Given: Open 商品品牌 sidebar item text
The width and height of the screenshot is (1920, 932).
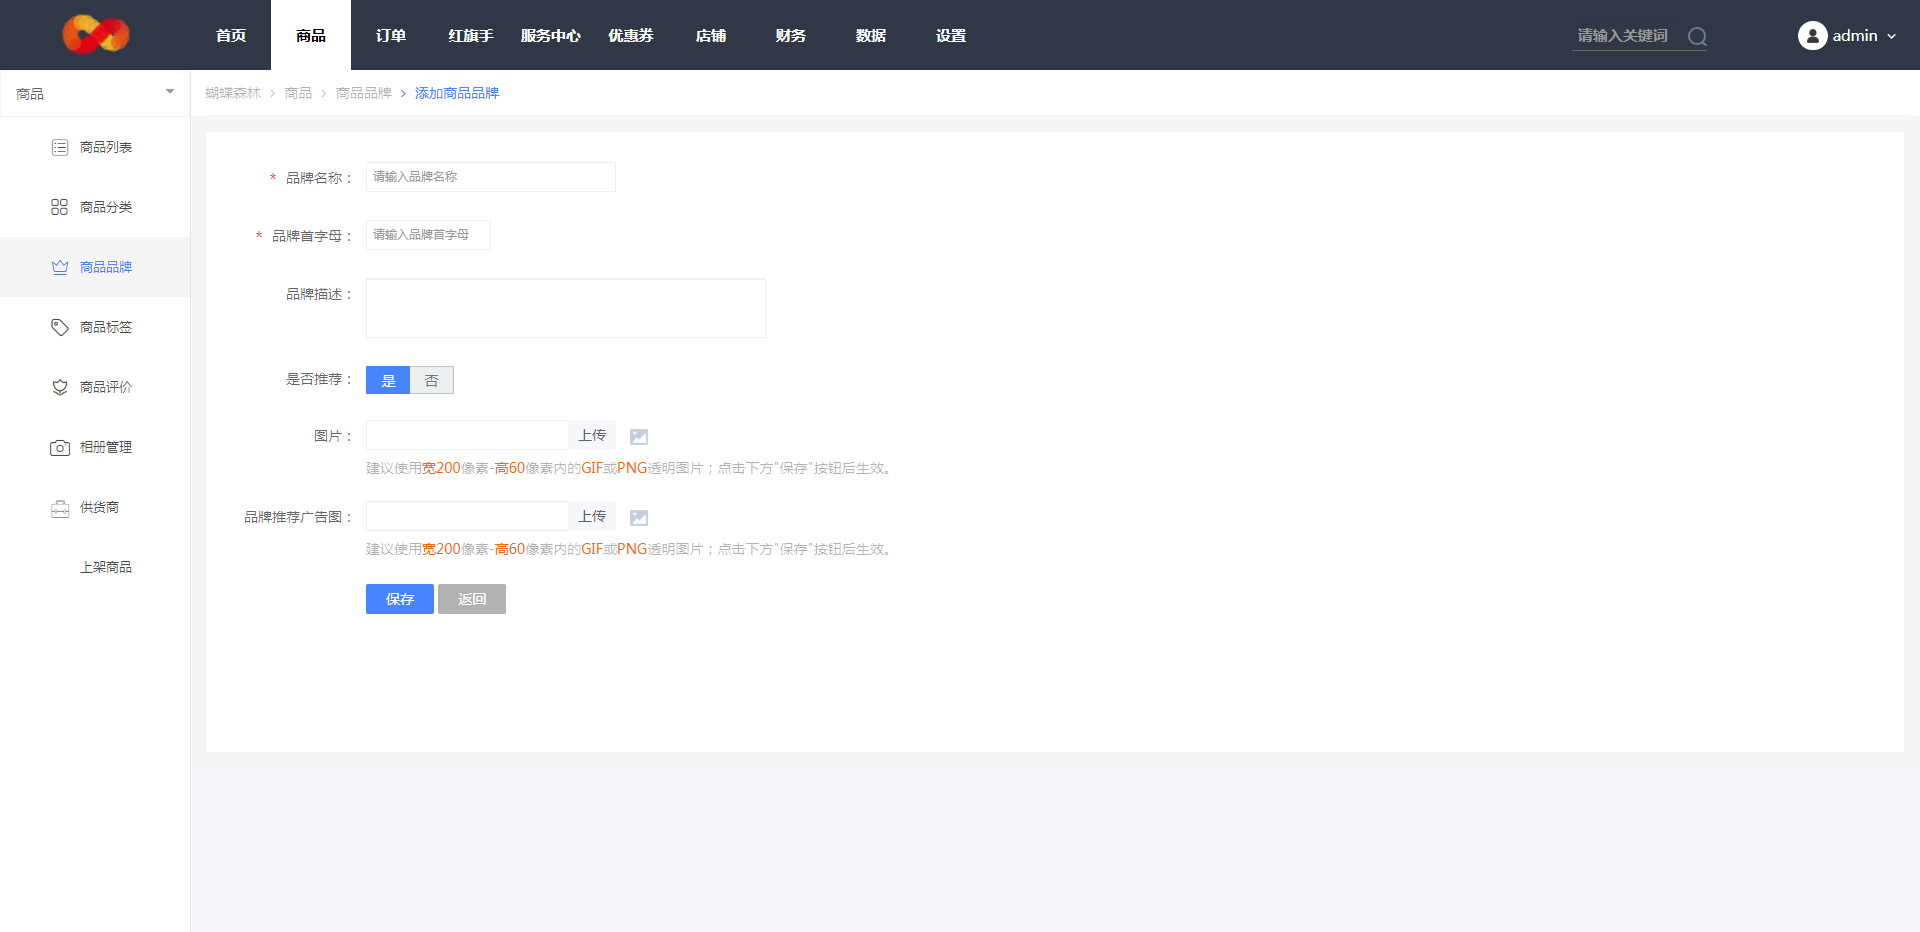Looking at the screenshot, I should point(106,267).
